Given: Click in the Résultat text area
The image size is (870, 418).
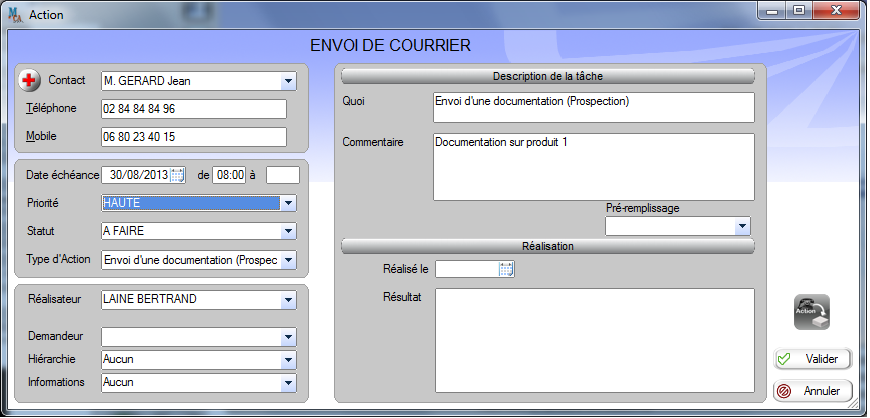Looking at the screenshot, I should point(592,340).
